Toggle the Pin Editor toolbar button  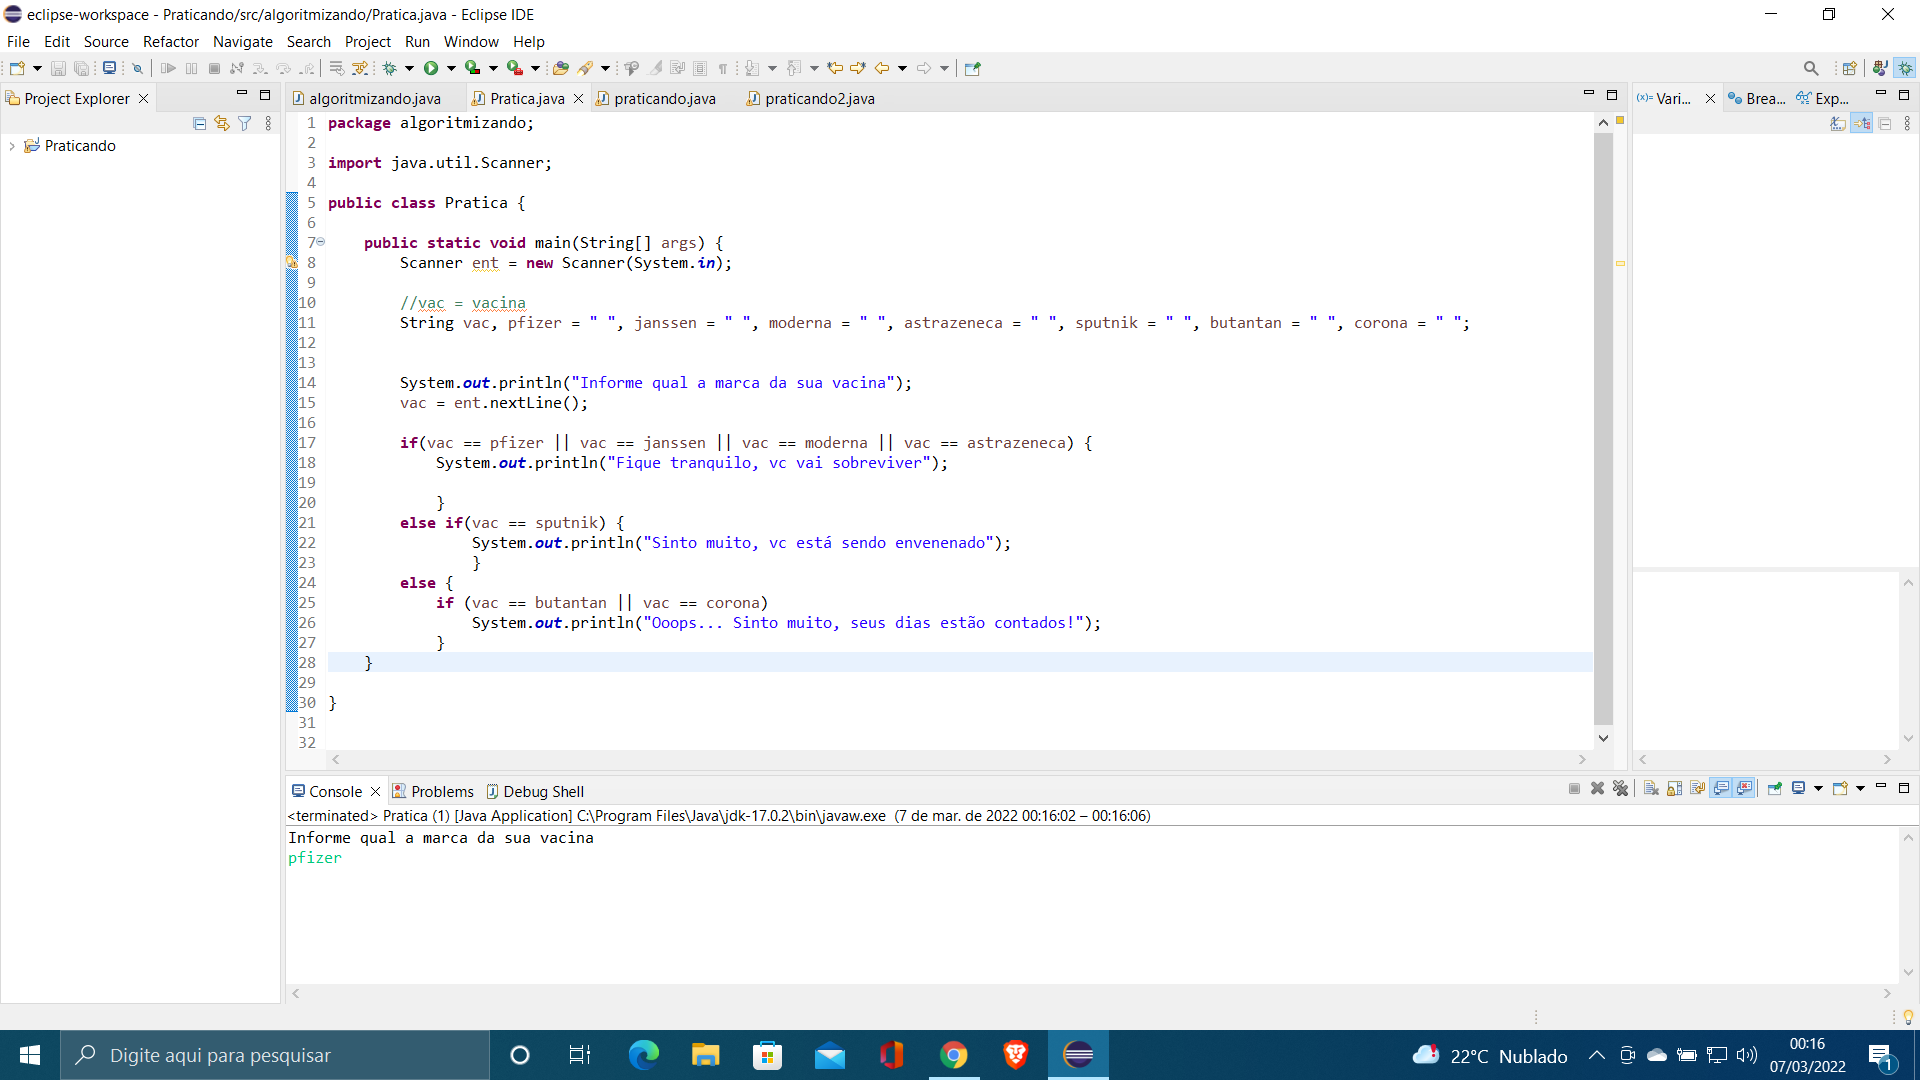(973, 68)
